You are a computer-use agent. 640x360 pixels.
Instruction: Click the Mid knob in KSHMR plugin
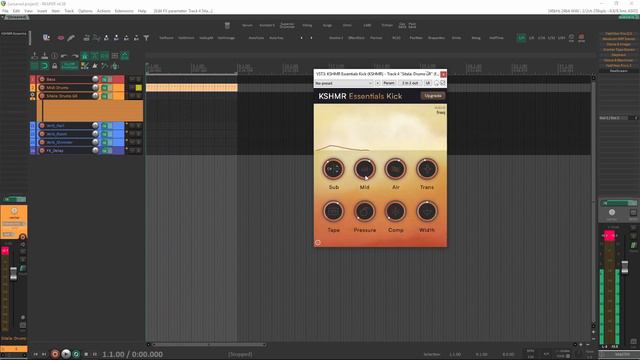[x=364, y=169]
